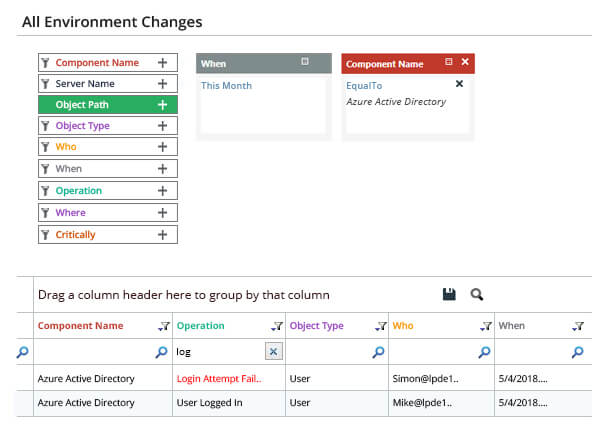
Task: Add Server Name filter with plus icon
Action: [x=162, y=84]
